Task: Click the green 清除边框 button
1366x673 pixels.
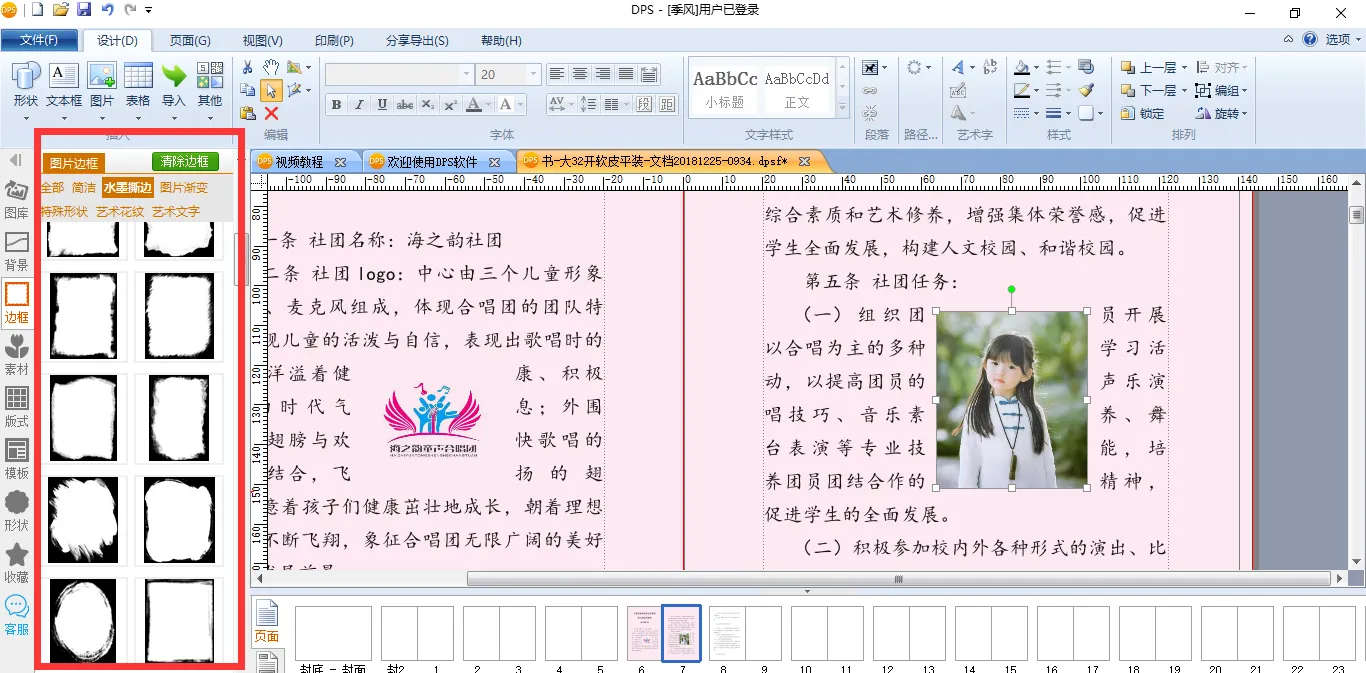Action: tap(185, 162)
